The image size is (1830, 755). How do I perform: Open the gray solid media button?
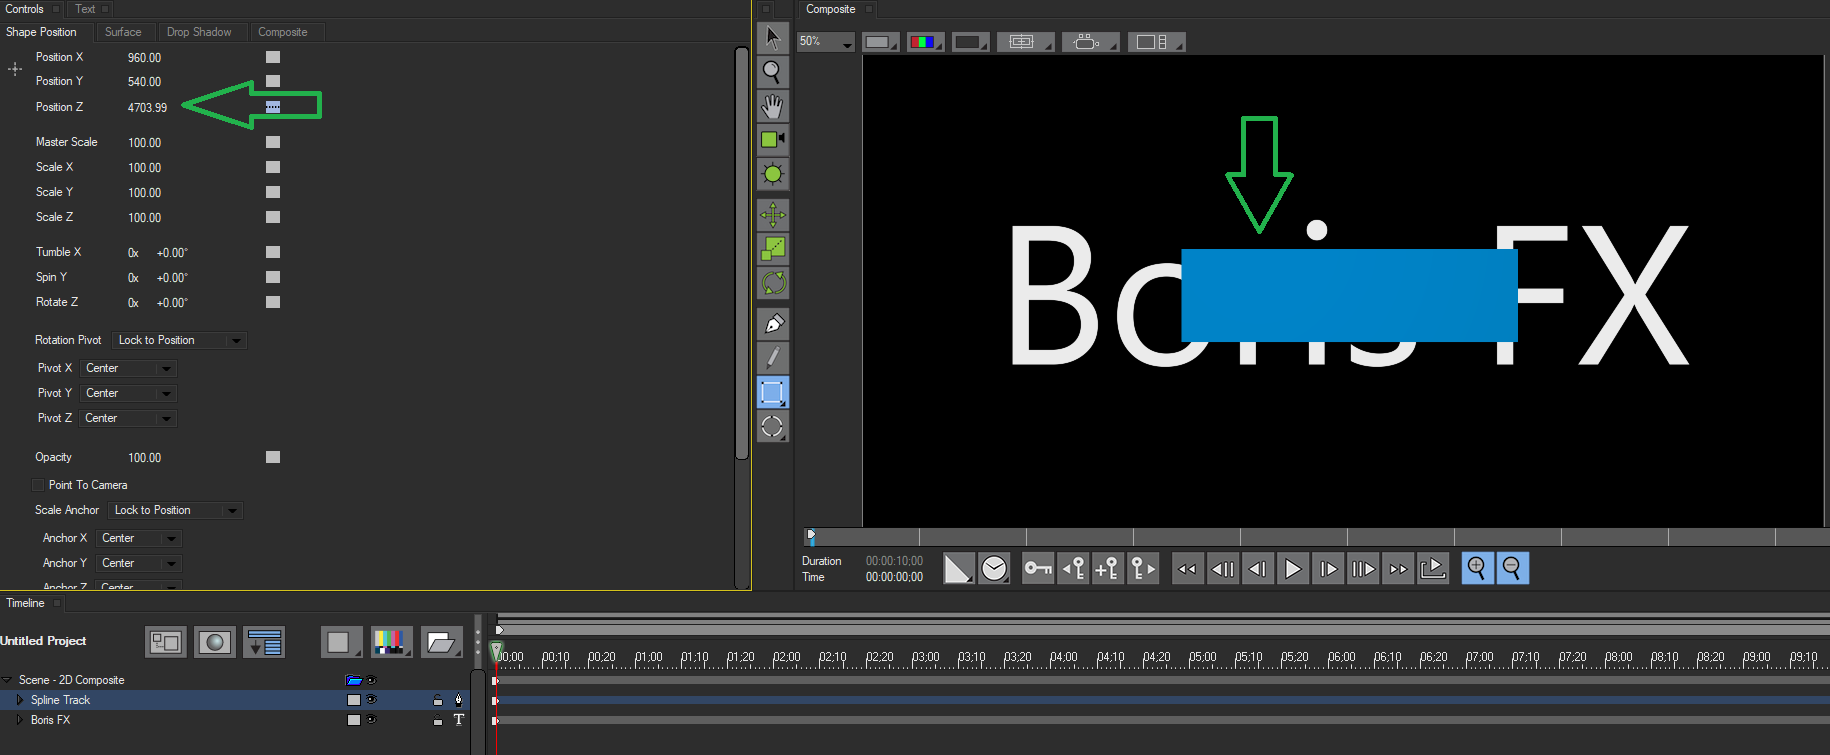coord(341,642)
